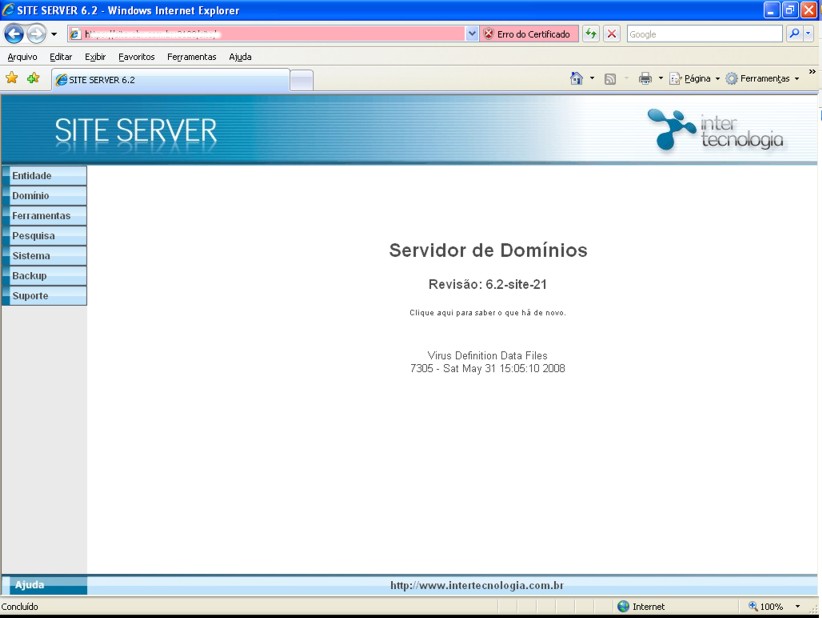Click the Print icon

click(645, 79)
